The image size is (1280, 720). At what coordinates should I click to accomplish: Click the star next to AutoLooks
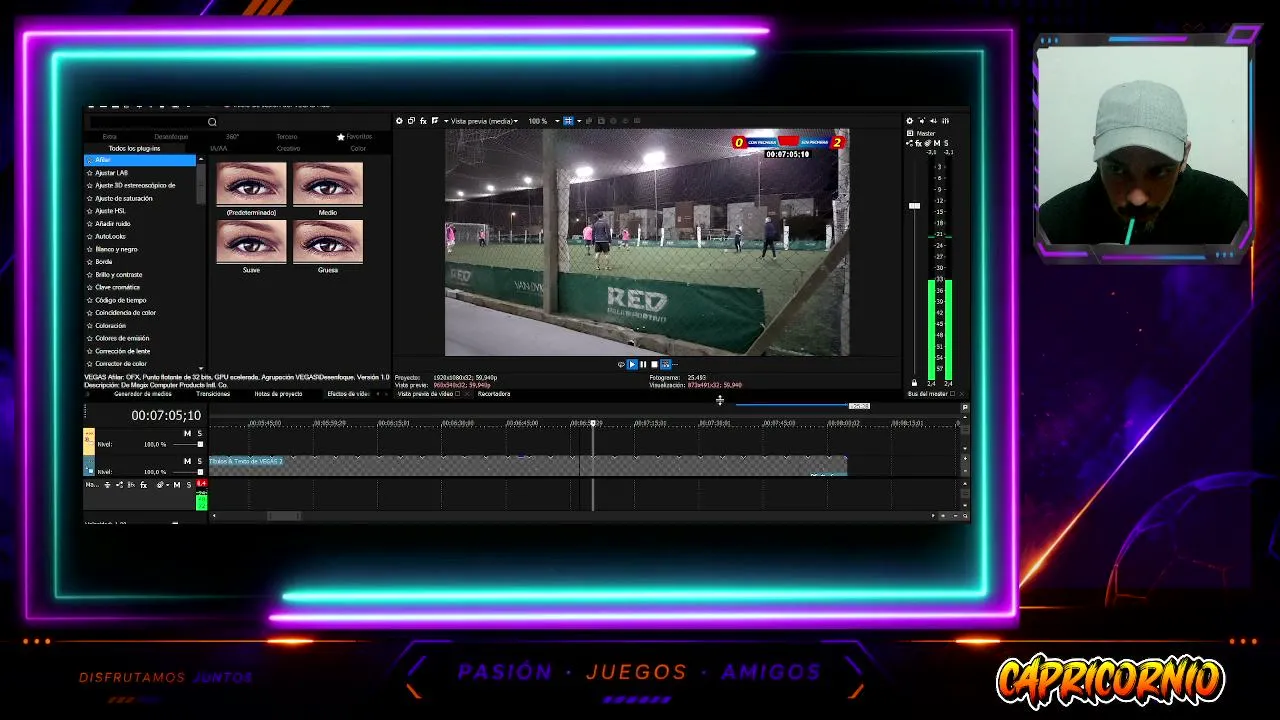90,236
